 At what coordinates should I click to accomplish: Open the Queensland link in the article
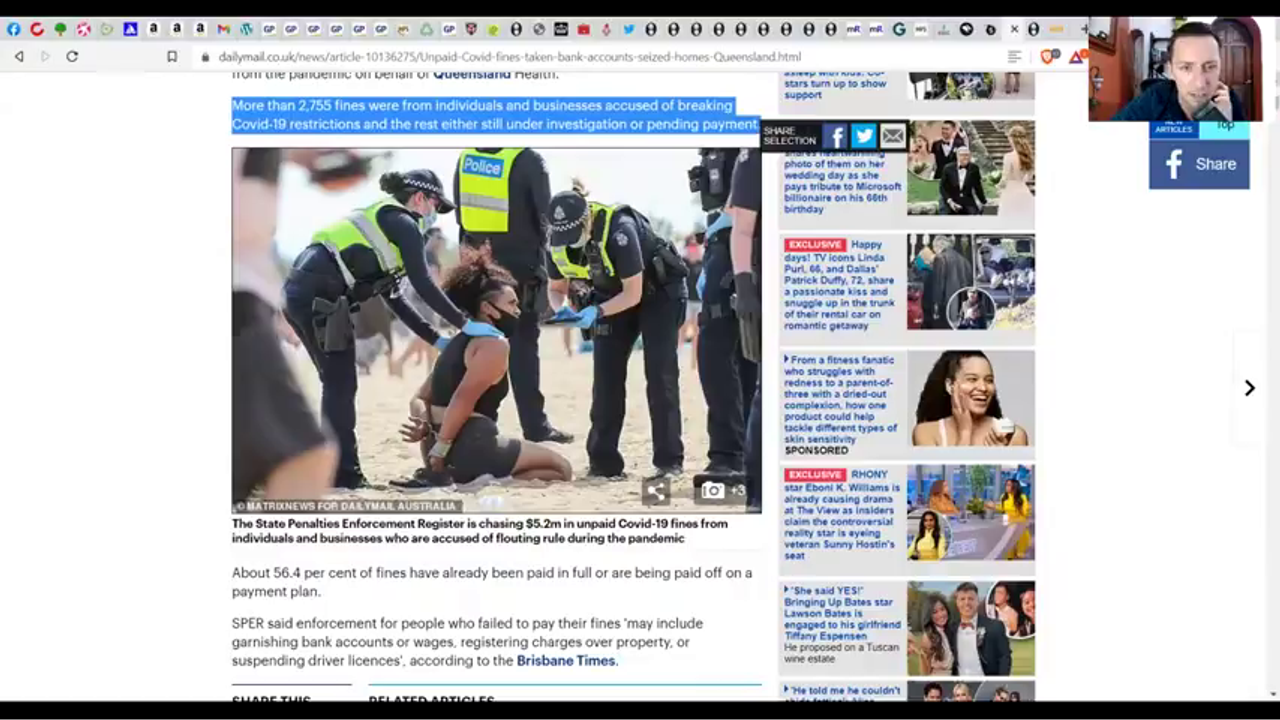[471, 74]
